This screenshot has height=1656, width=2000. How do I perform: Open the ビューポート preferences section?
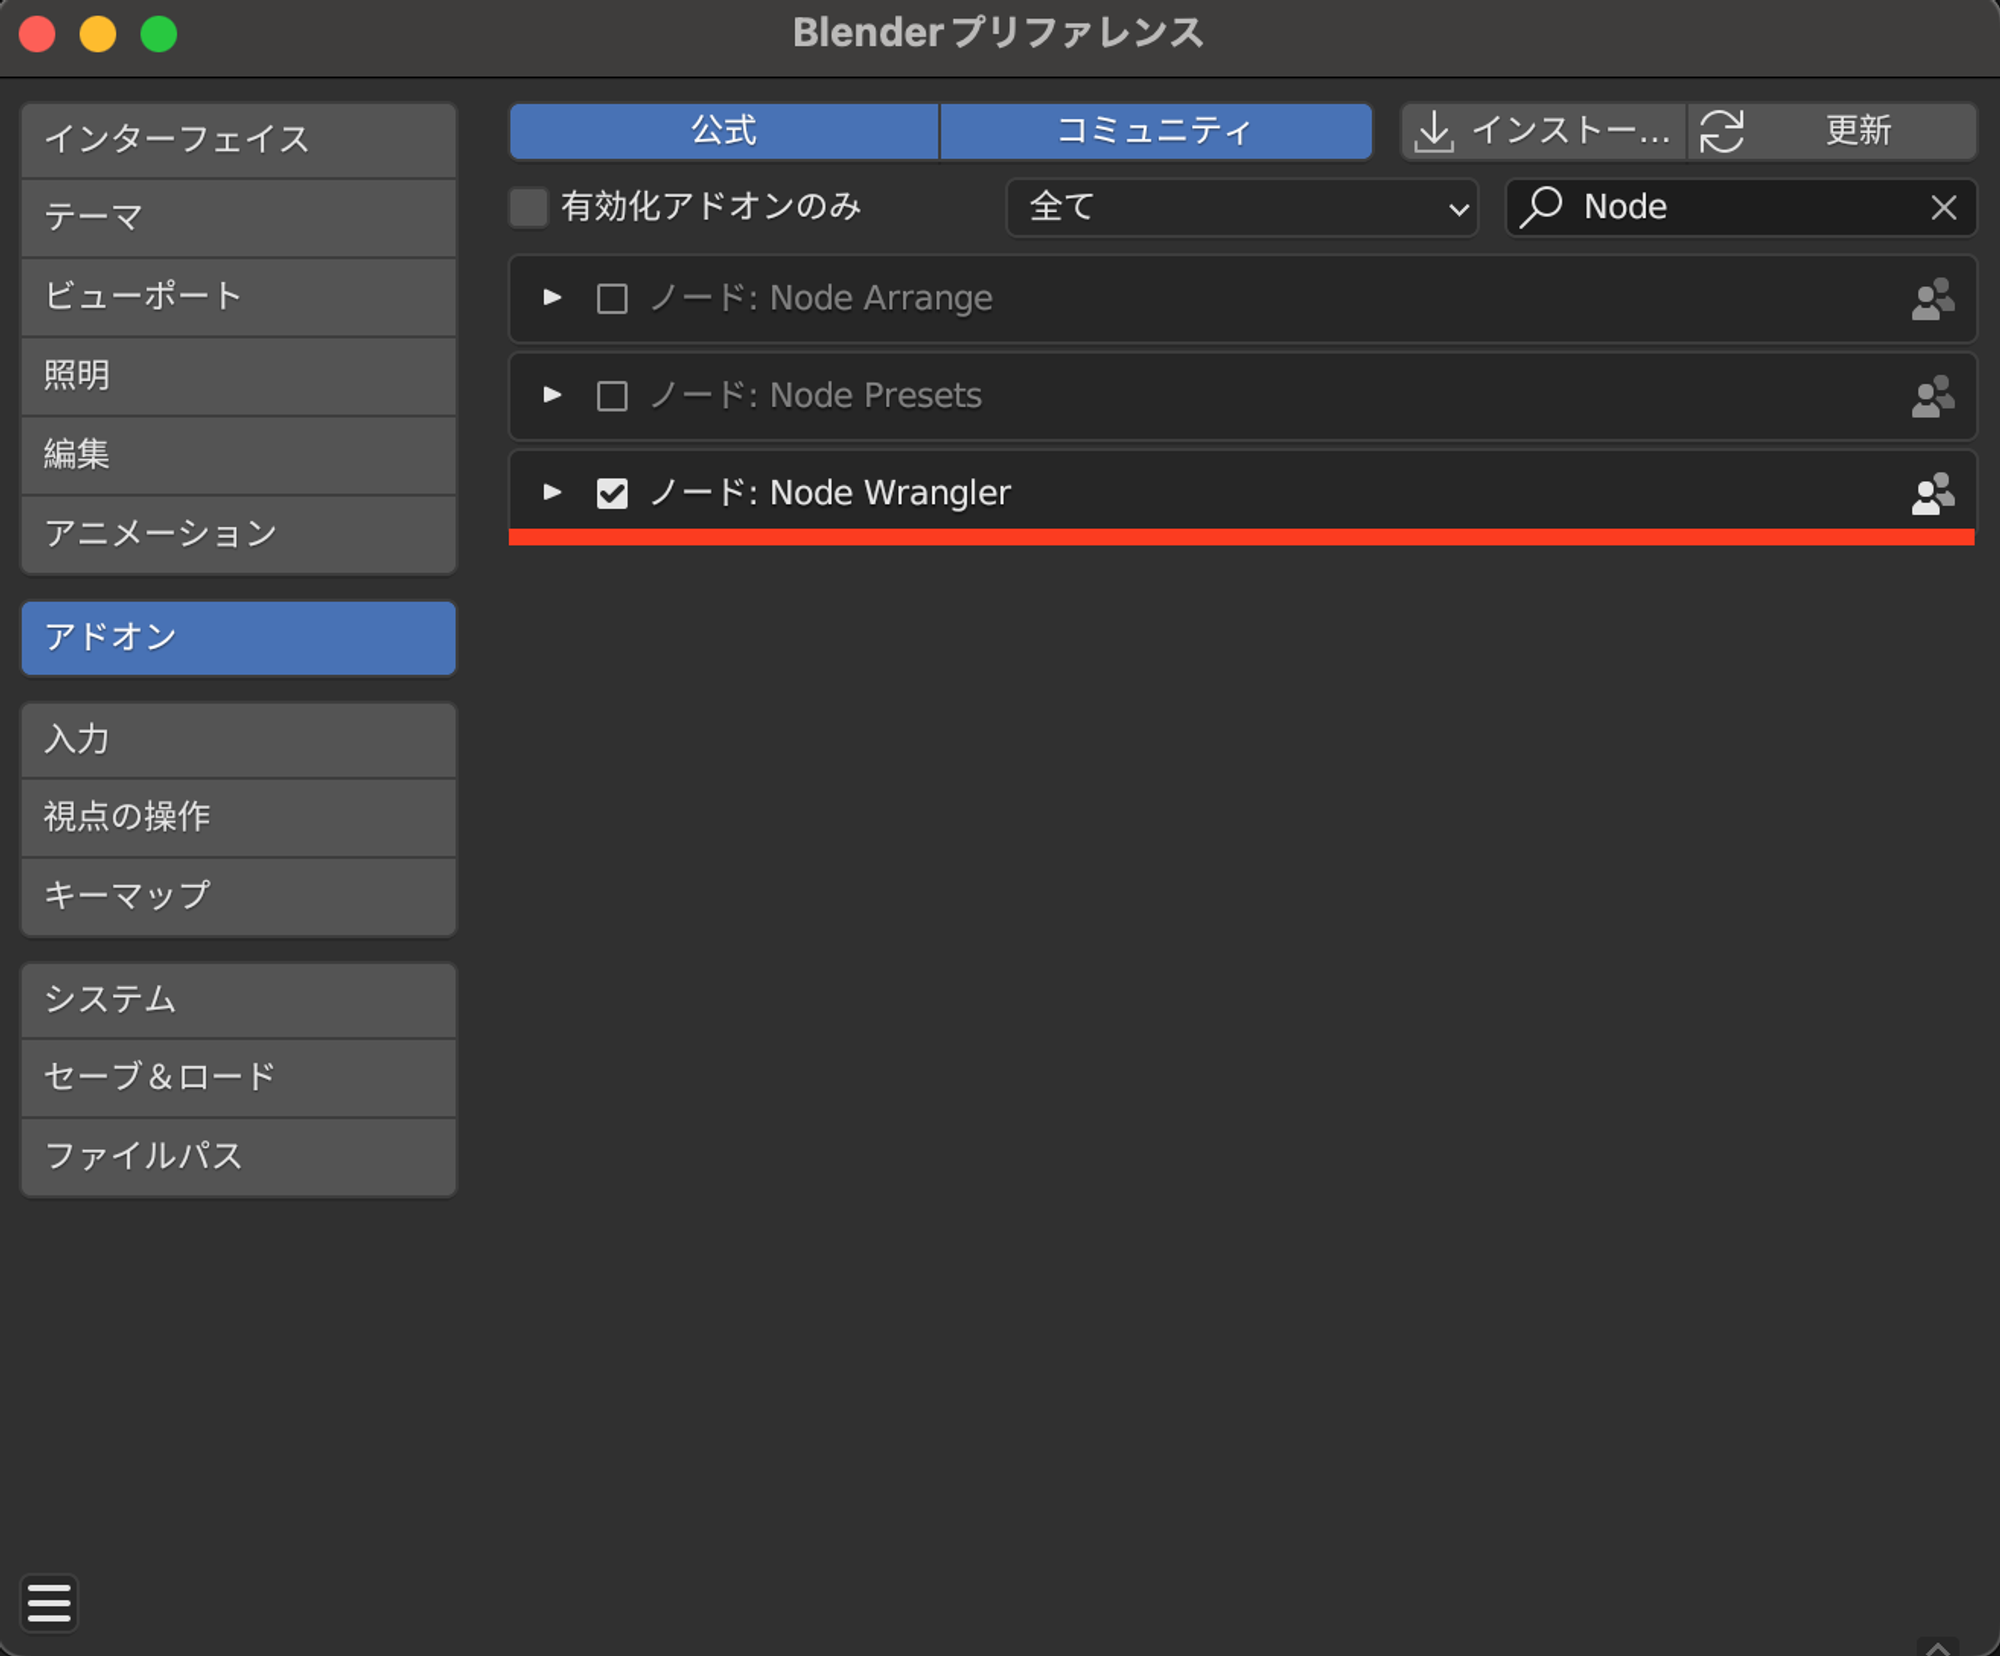coord(239,297)
